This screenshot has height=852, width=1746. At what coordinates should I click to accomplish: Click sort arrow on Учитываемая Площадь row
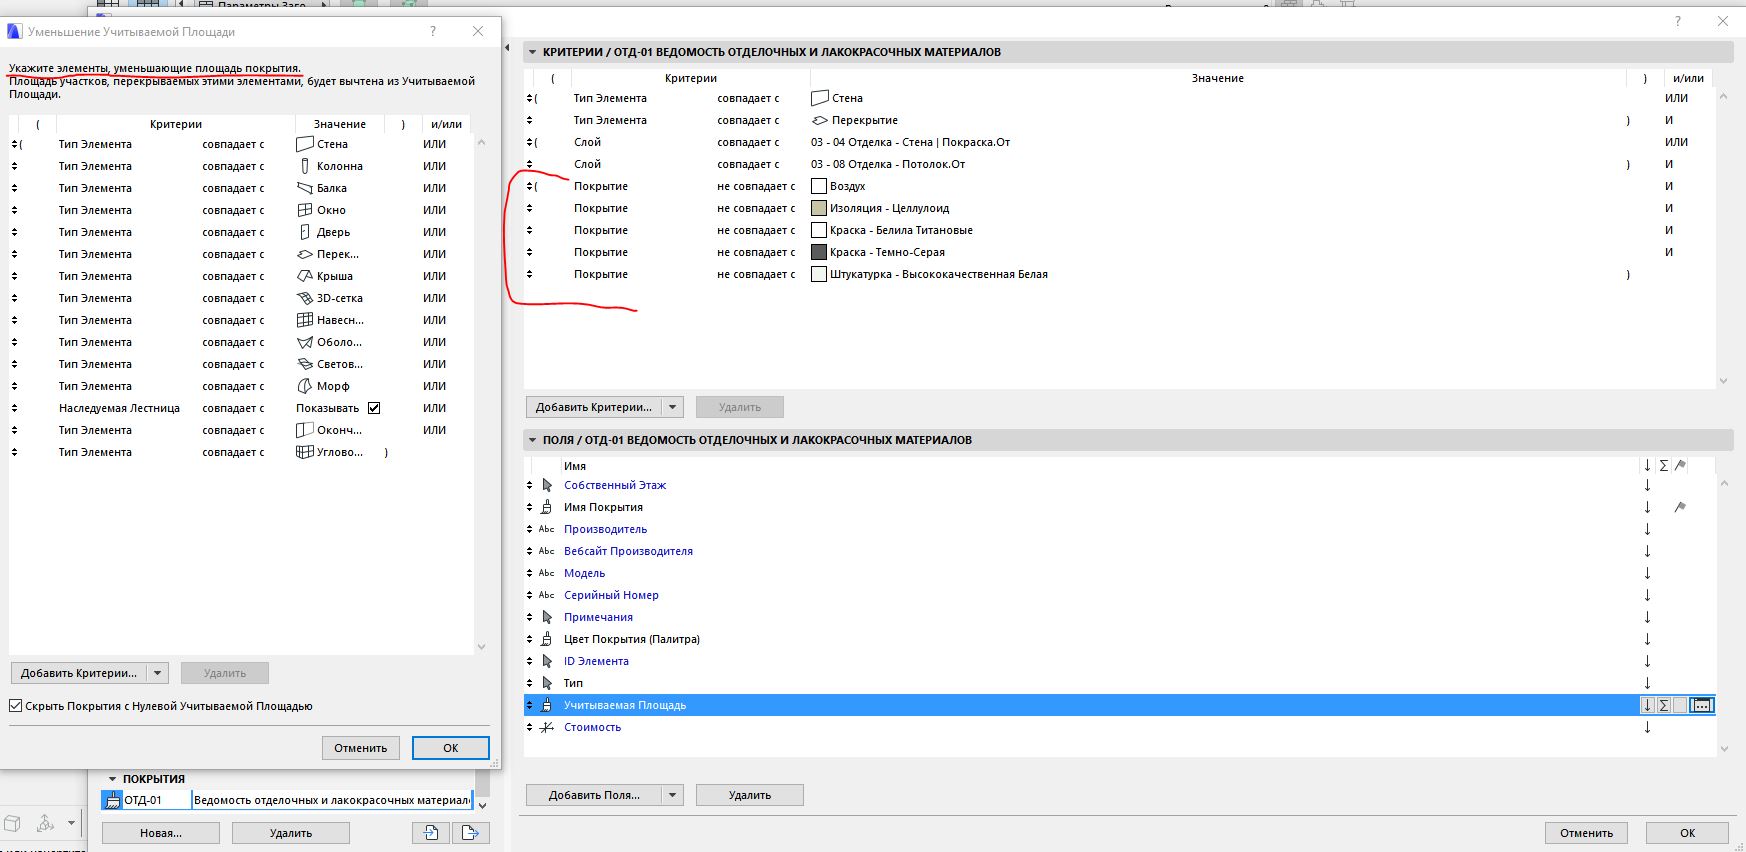point(1647,705)
